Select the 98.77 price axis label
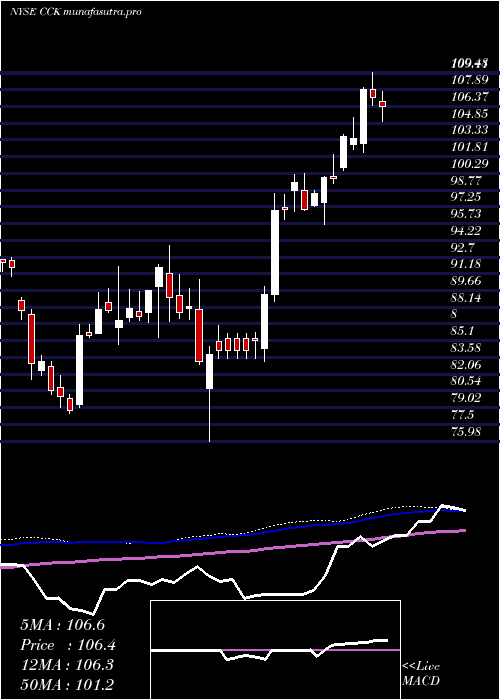 (464, 180)
